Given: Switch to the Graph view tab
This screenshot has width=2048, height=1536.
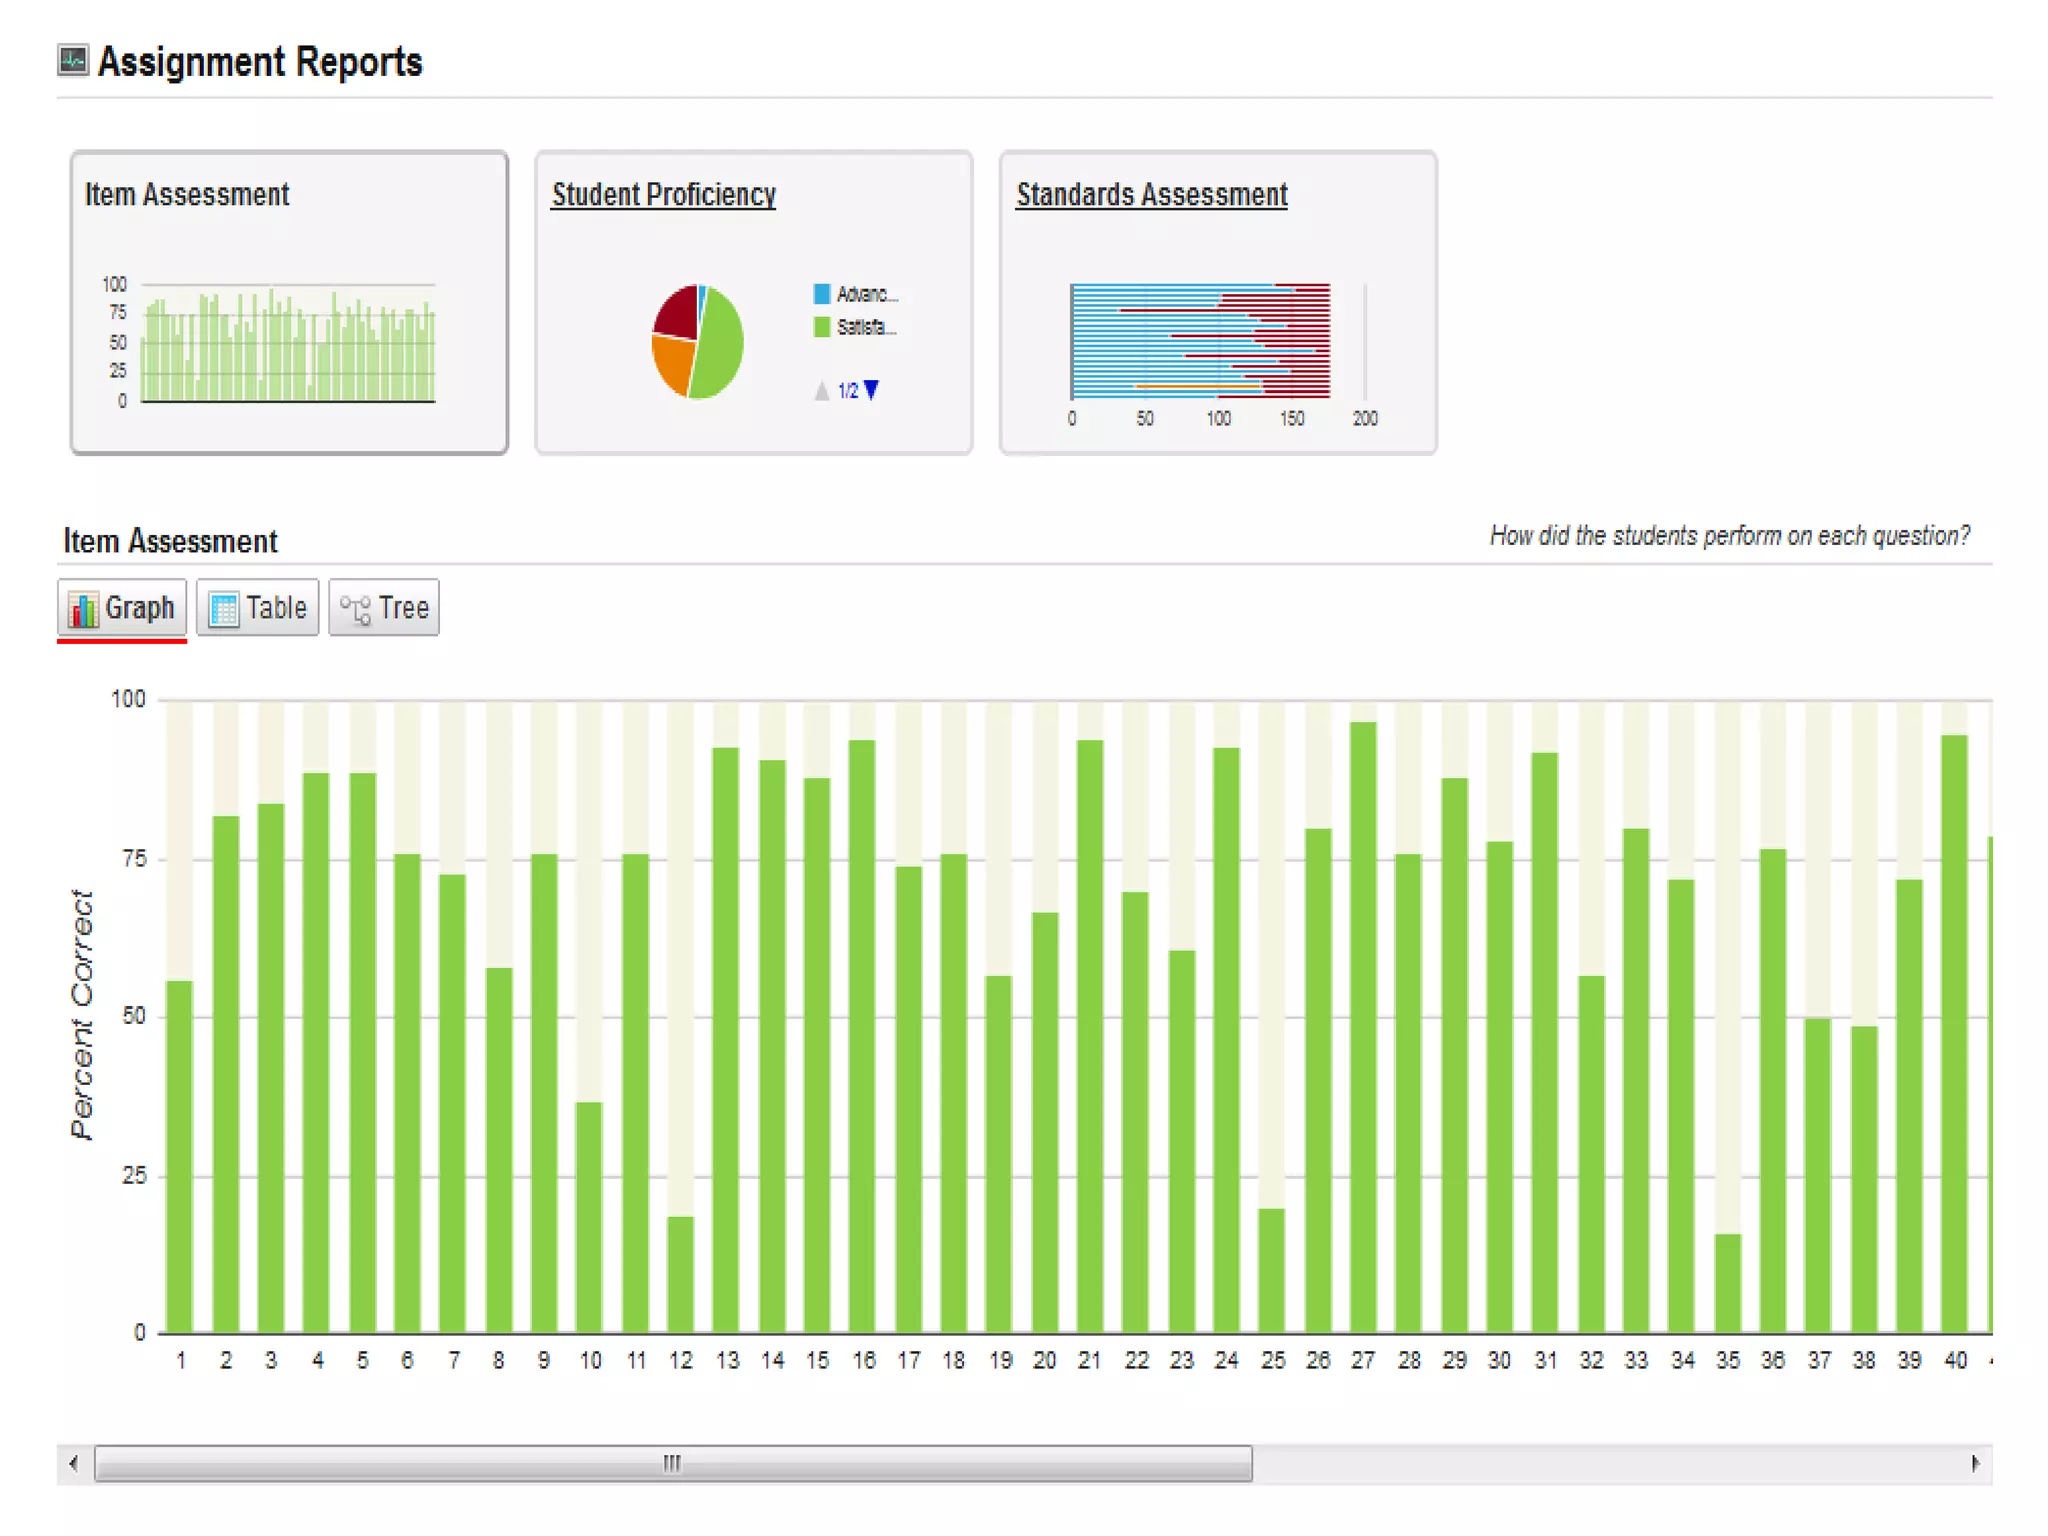Looking at the screenshot, I should 122,608.
